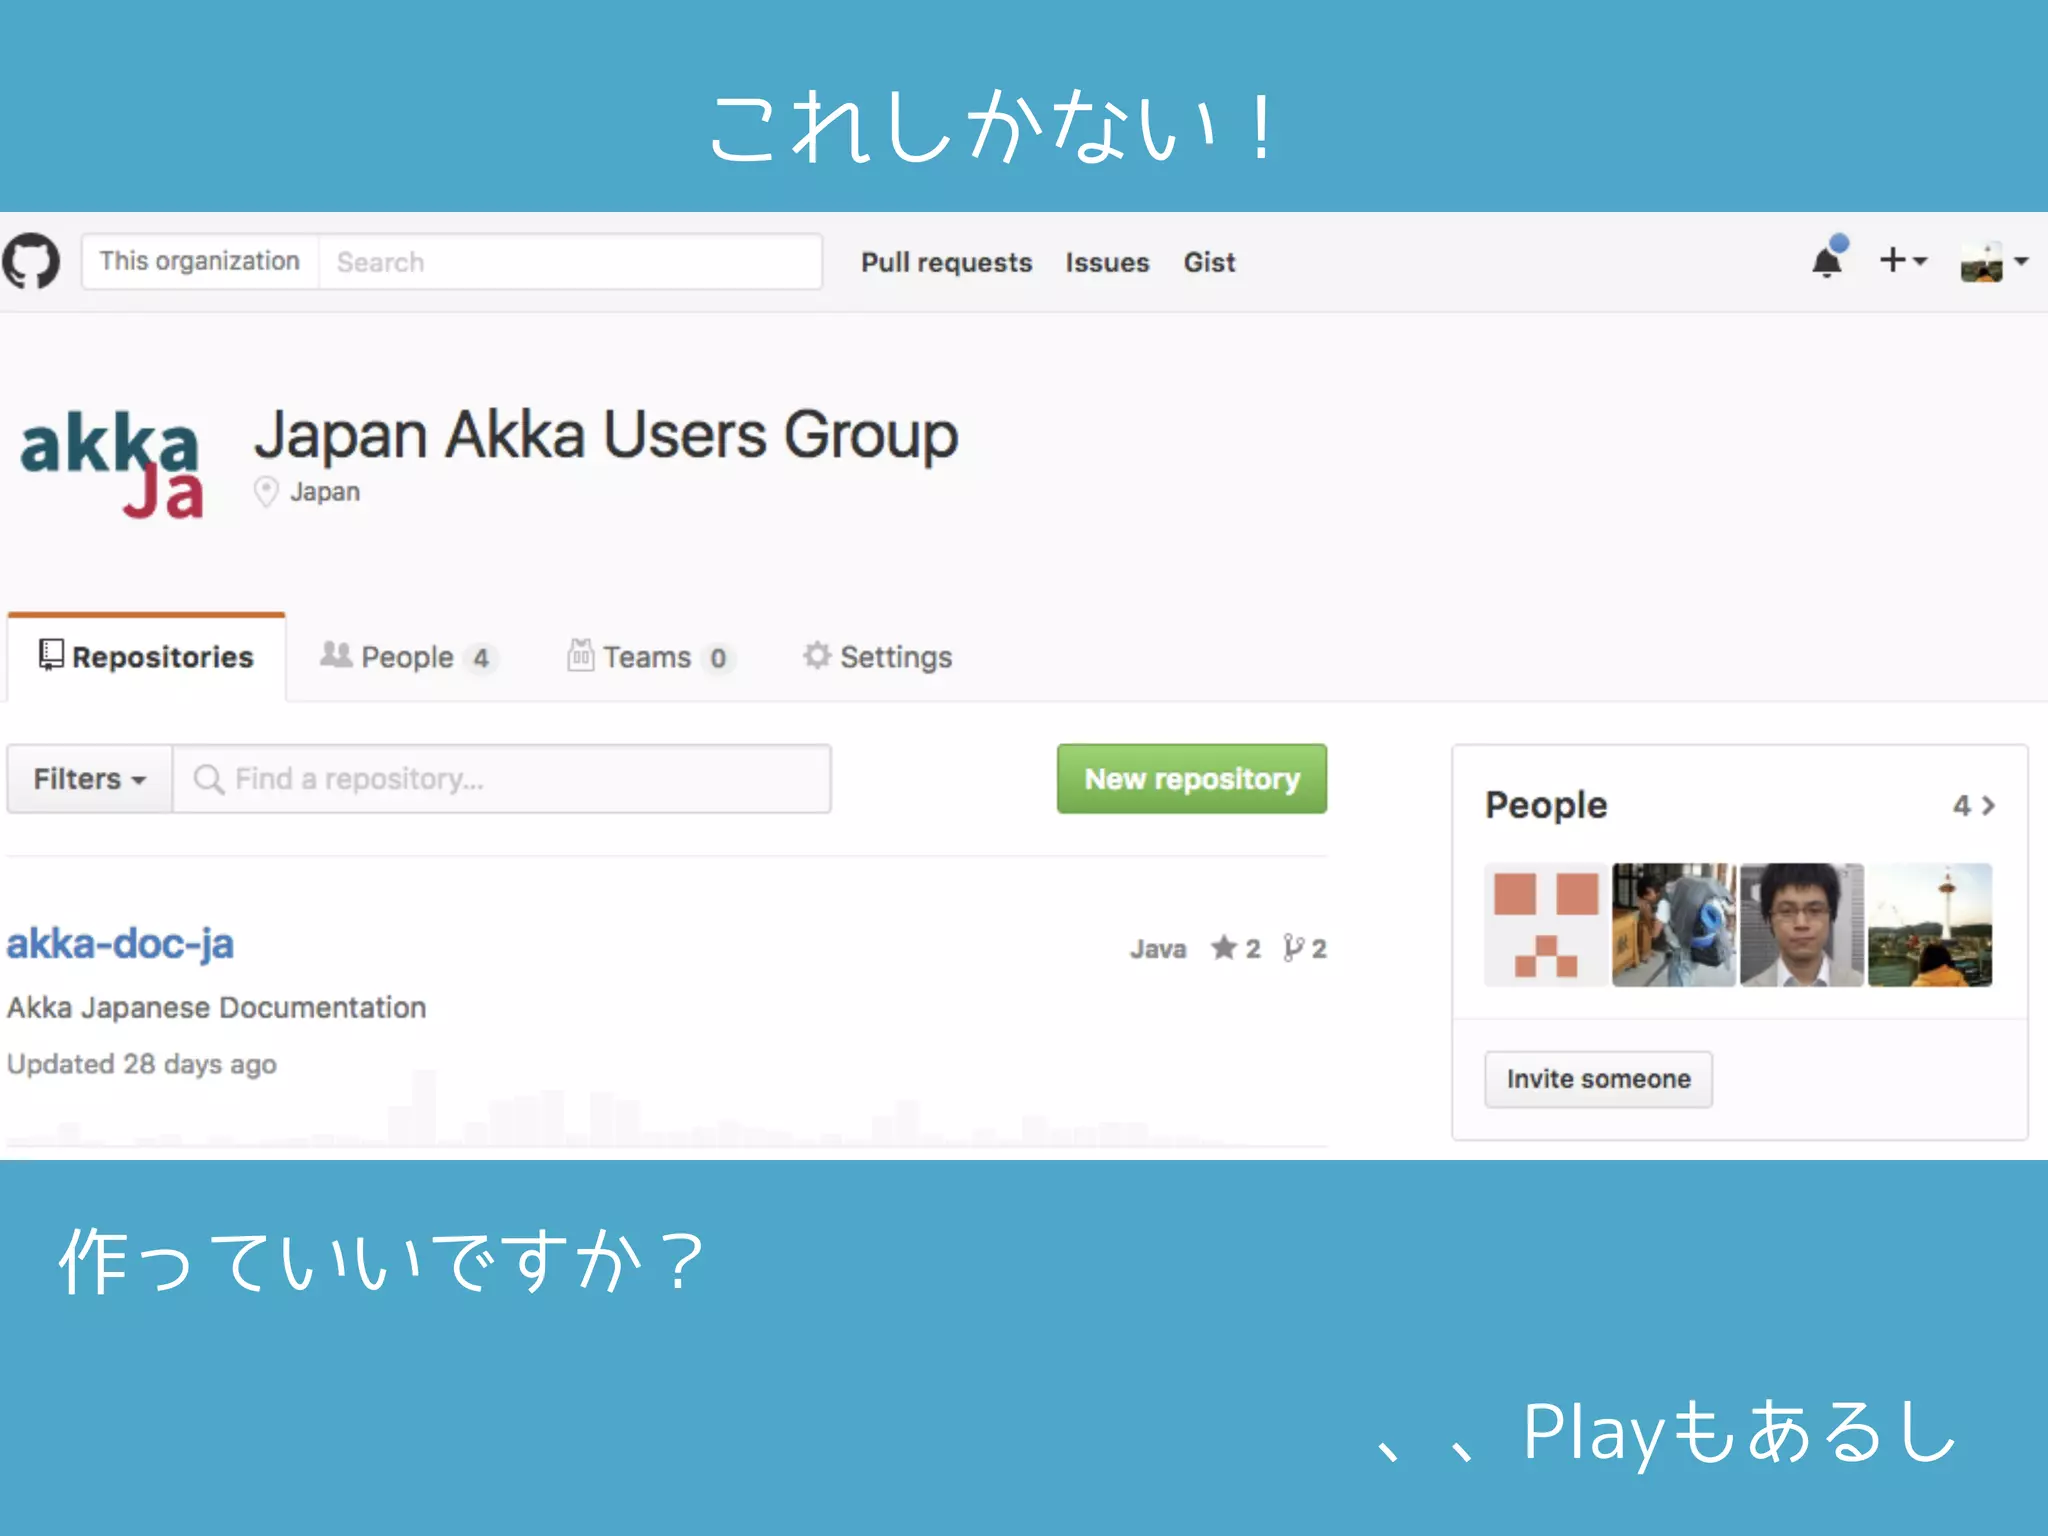Open People list via the 4 chevron

[x=1974, y=806]
